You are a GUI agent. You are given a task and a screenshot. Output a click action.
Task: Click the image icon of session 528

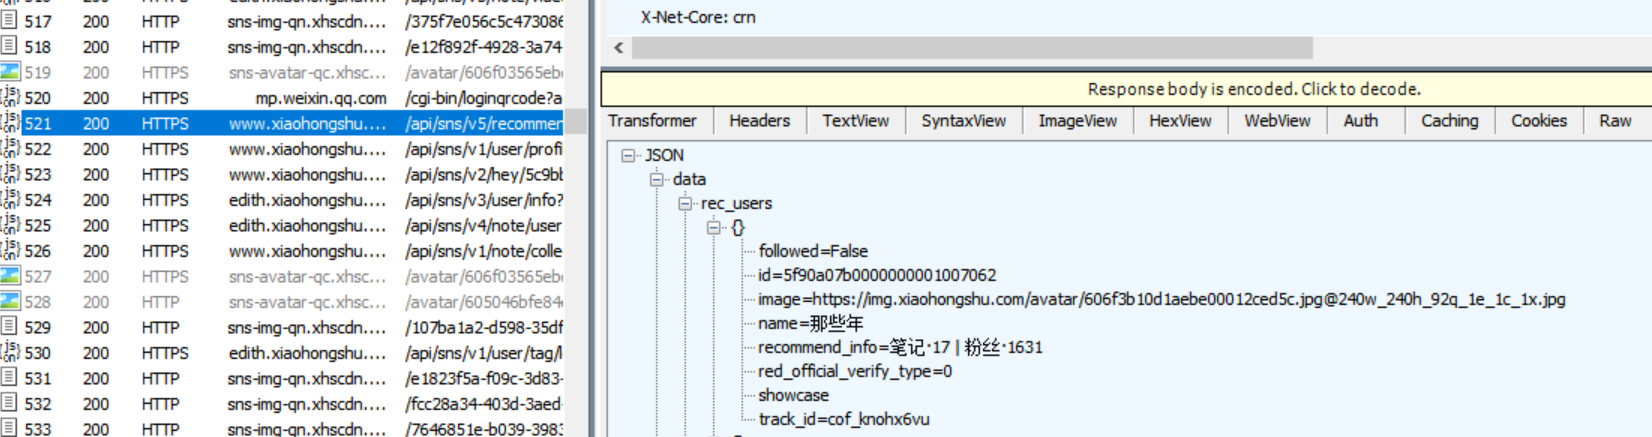click(x=10, y=301)
